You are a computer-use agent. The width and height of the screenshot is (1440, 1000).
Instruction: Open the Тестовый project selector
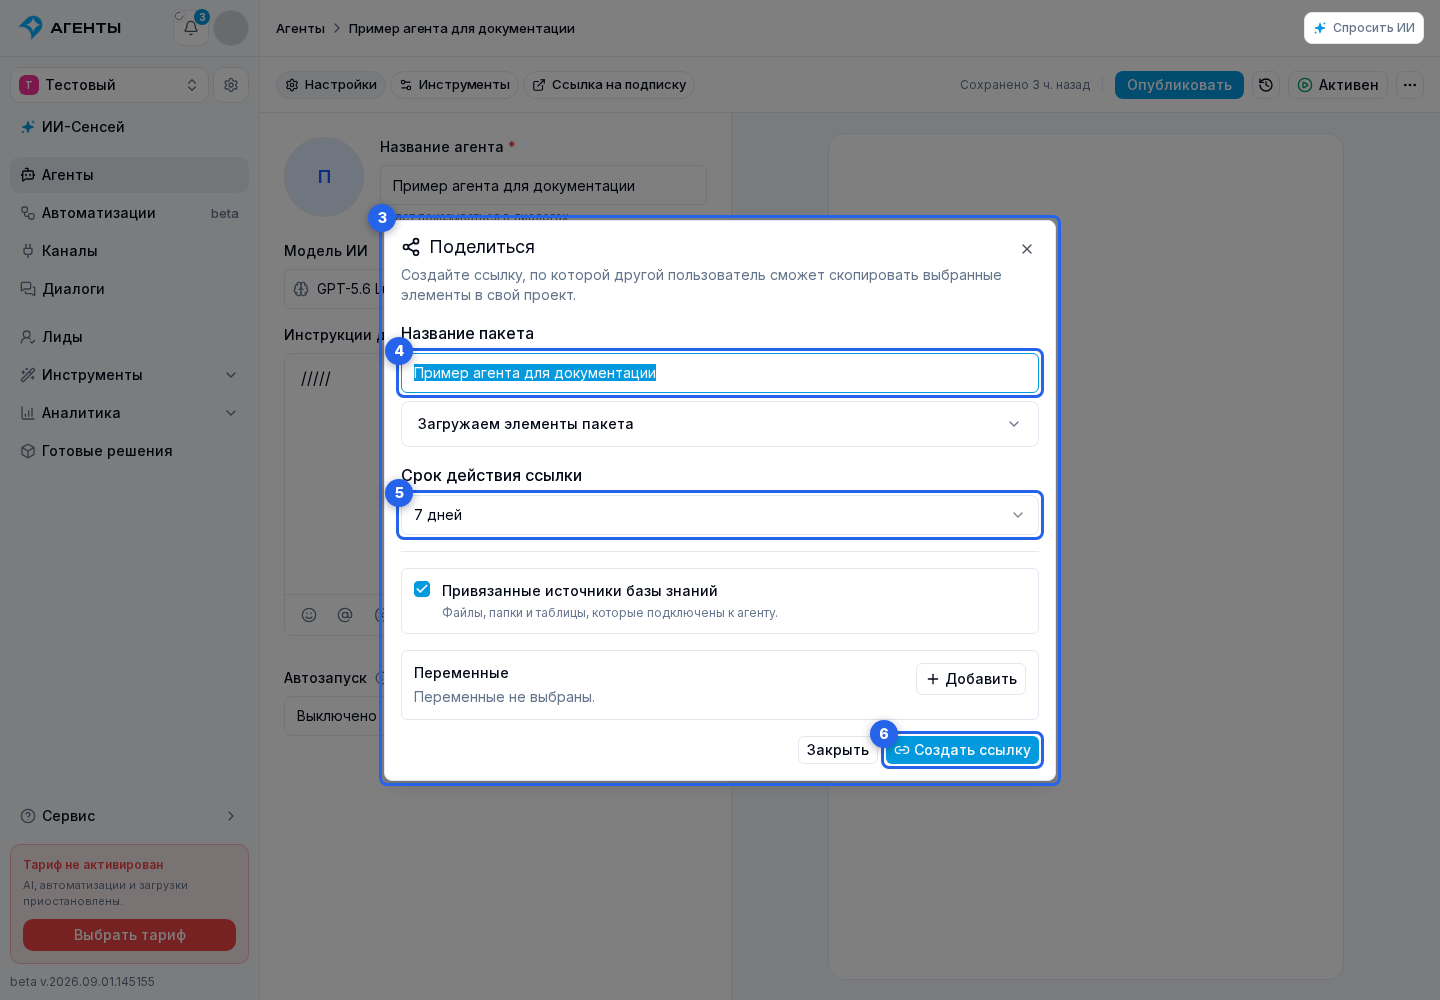pyautogui.click(x=109, y=85)
